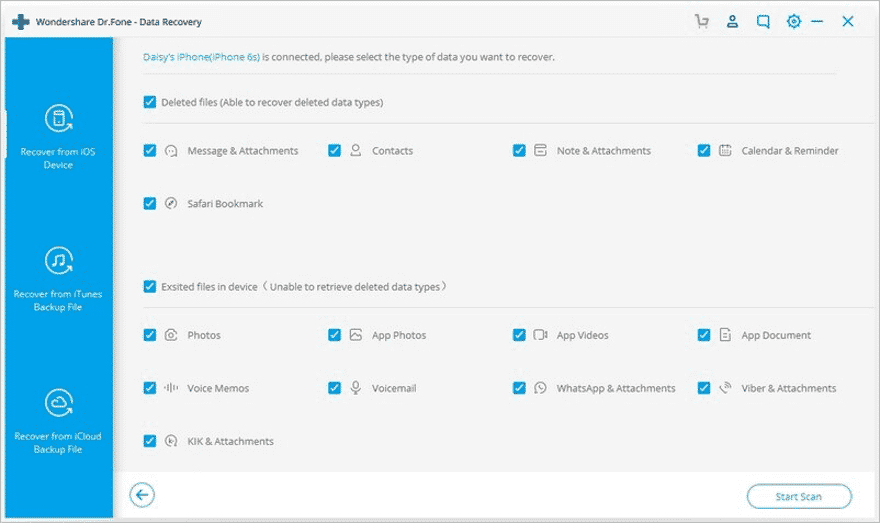Open the user account icon
The height and width of the screenshot is (525, 881).
pyautogui.click(x=733, y=21)
